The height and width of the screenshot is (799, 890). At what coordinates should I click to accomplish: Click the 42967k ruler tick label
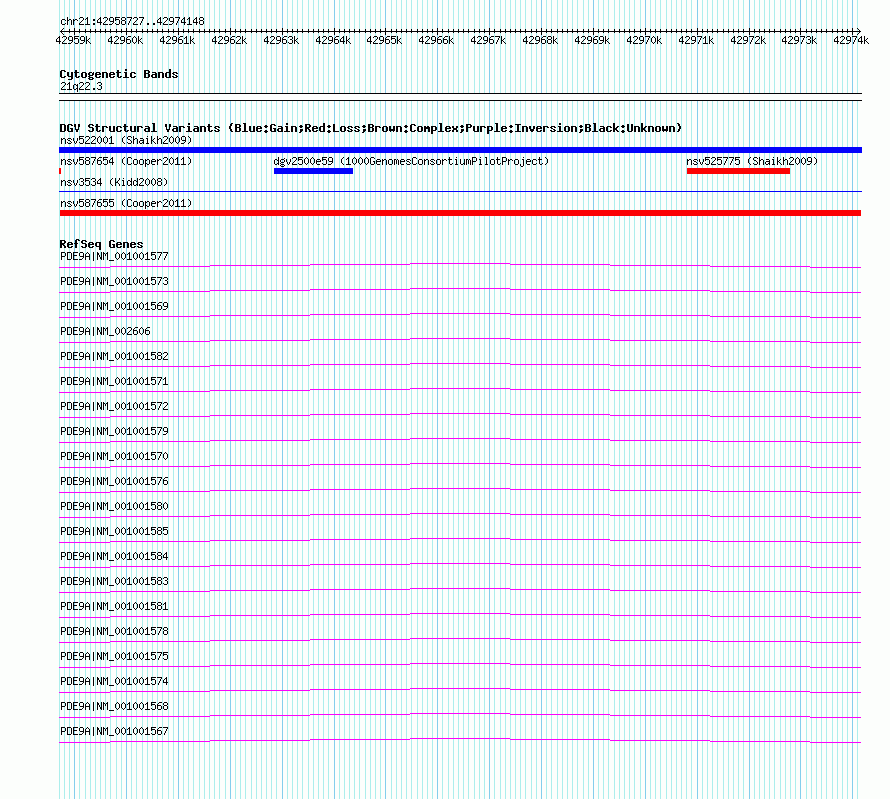click(x=488, y=40)
